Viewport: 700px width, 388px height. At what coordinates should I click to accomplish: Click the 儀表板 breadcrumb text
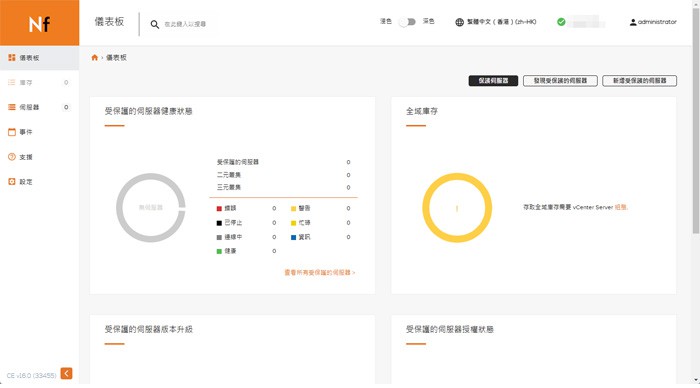[116, 58]
